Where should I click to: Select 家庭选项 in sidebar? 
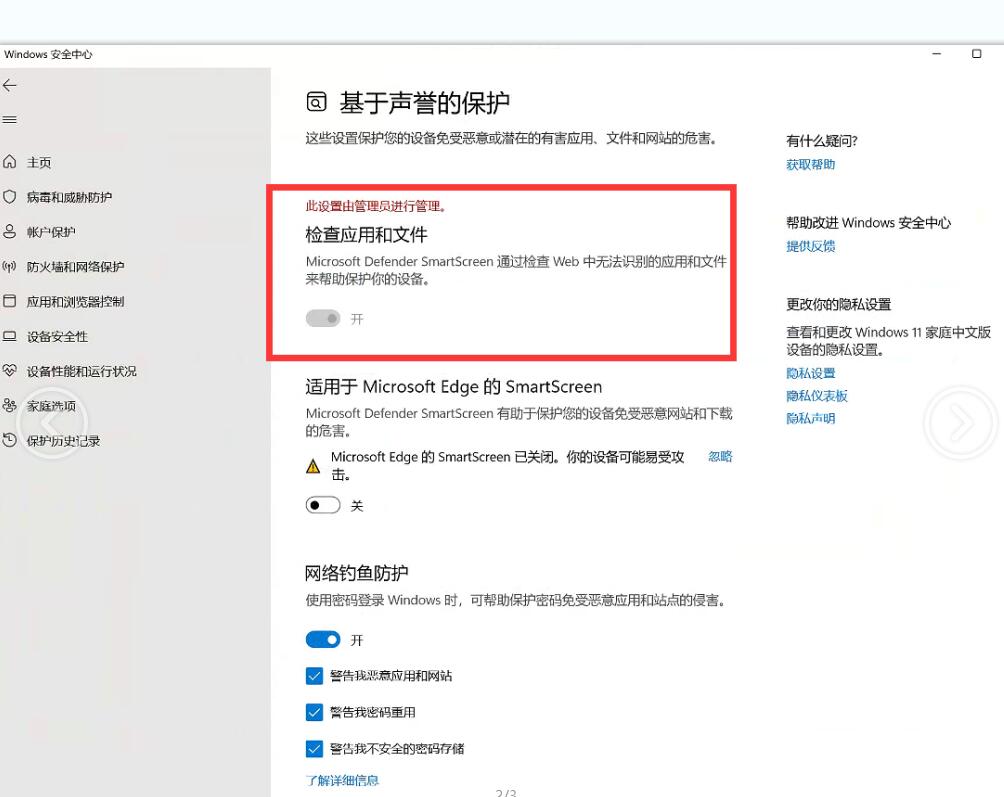tap(51, 406)
